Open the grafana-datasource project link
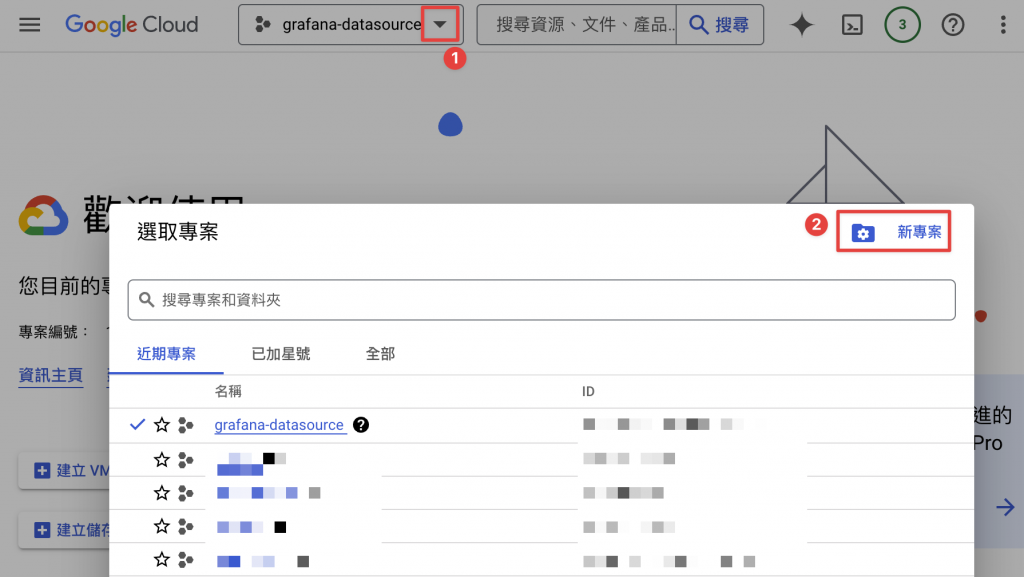Image resolution: width=1024 pixels, height=577 pixels. click(279, 425)
